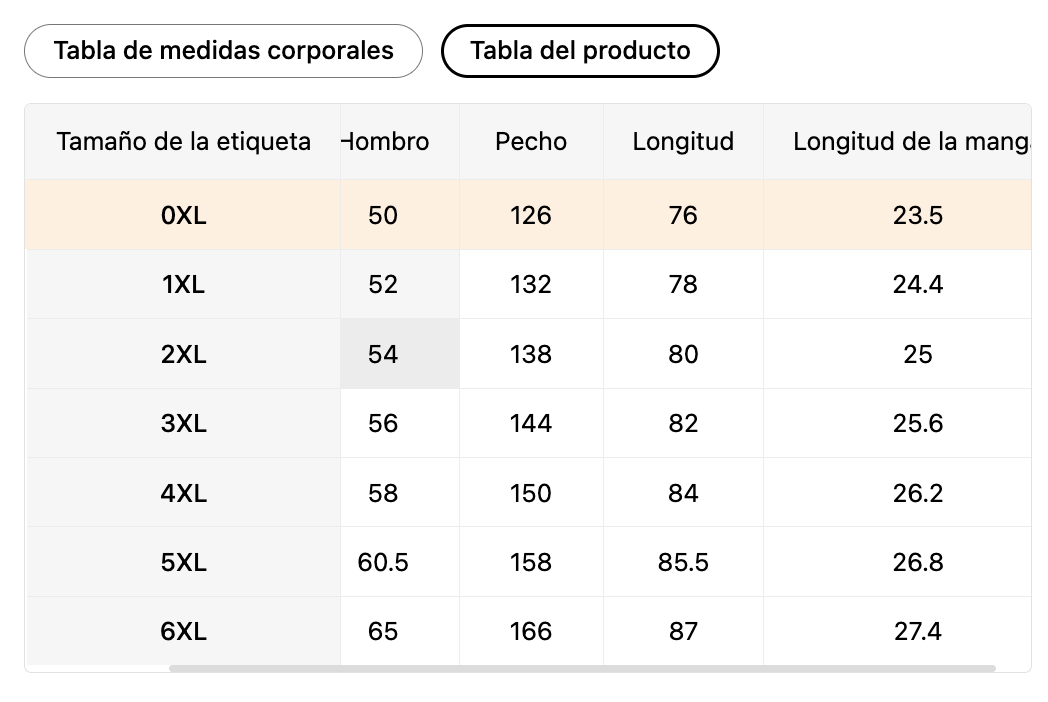1048x702 pixels.
Task: Click the length value 85.5
Action: click(683, 562)
